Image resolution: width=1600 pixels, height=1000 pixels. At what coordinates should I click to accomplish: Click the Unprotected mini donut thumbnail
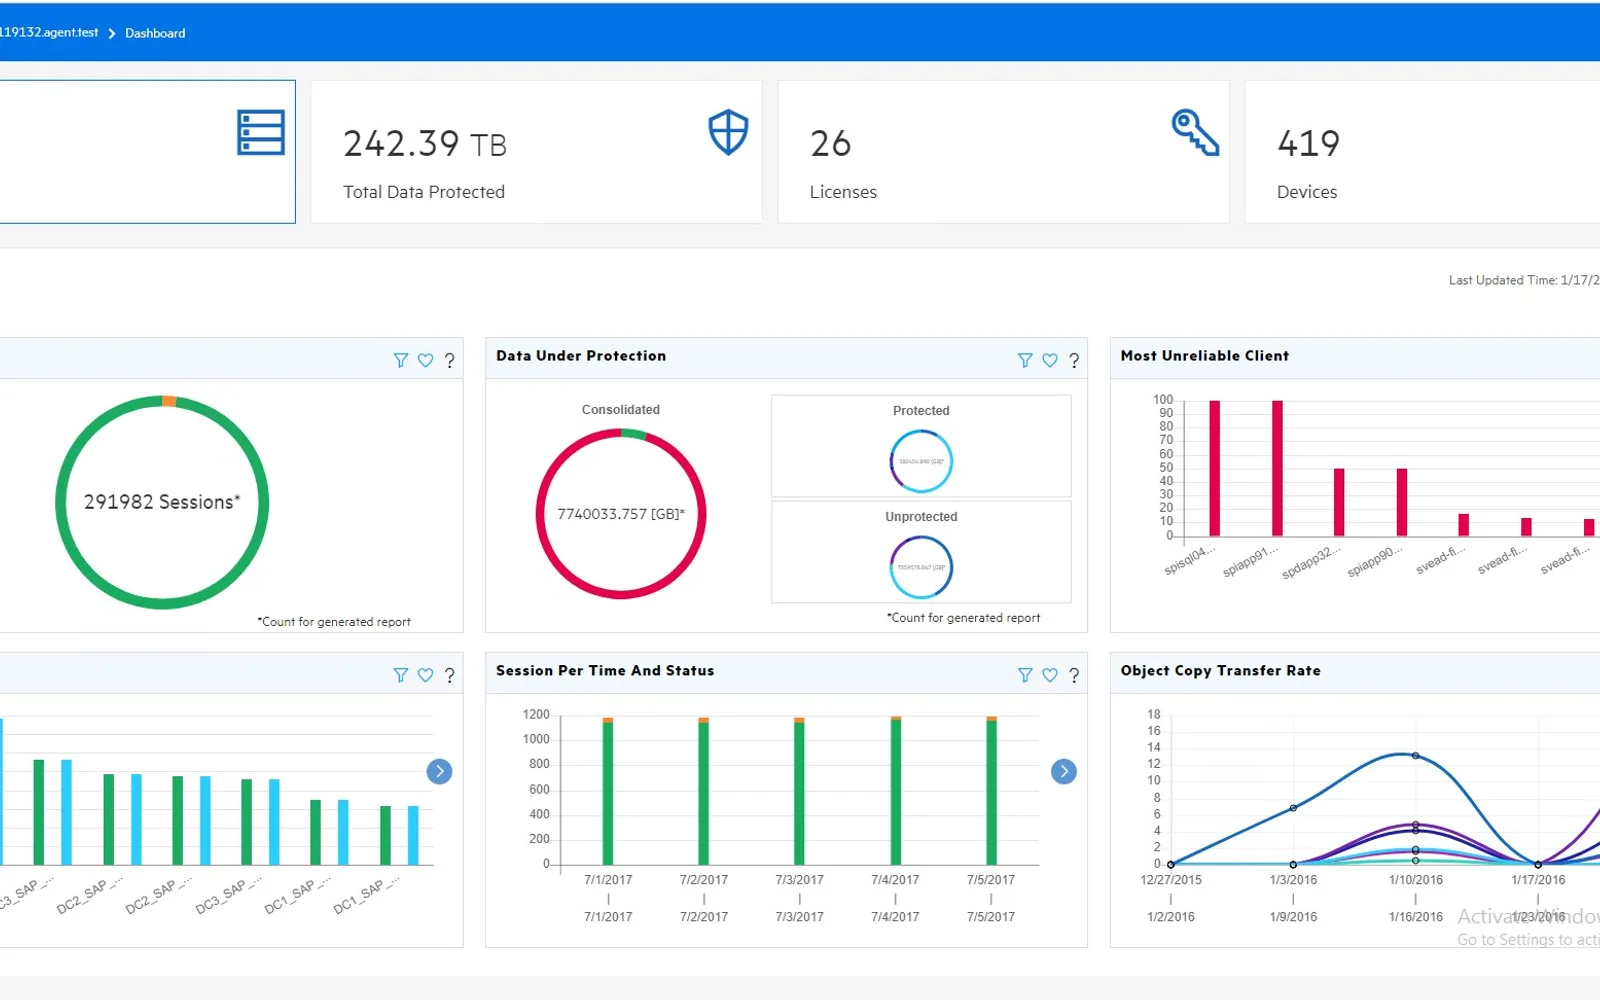click(921, 567)
